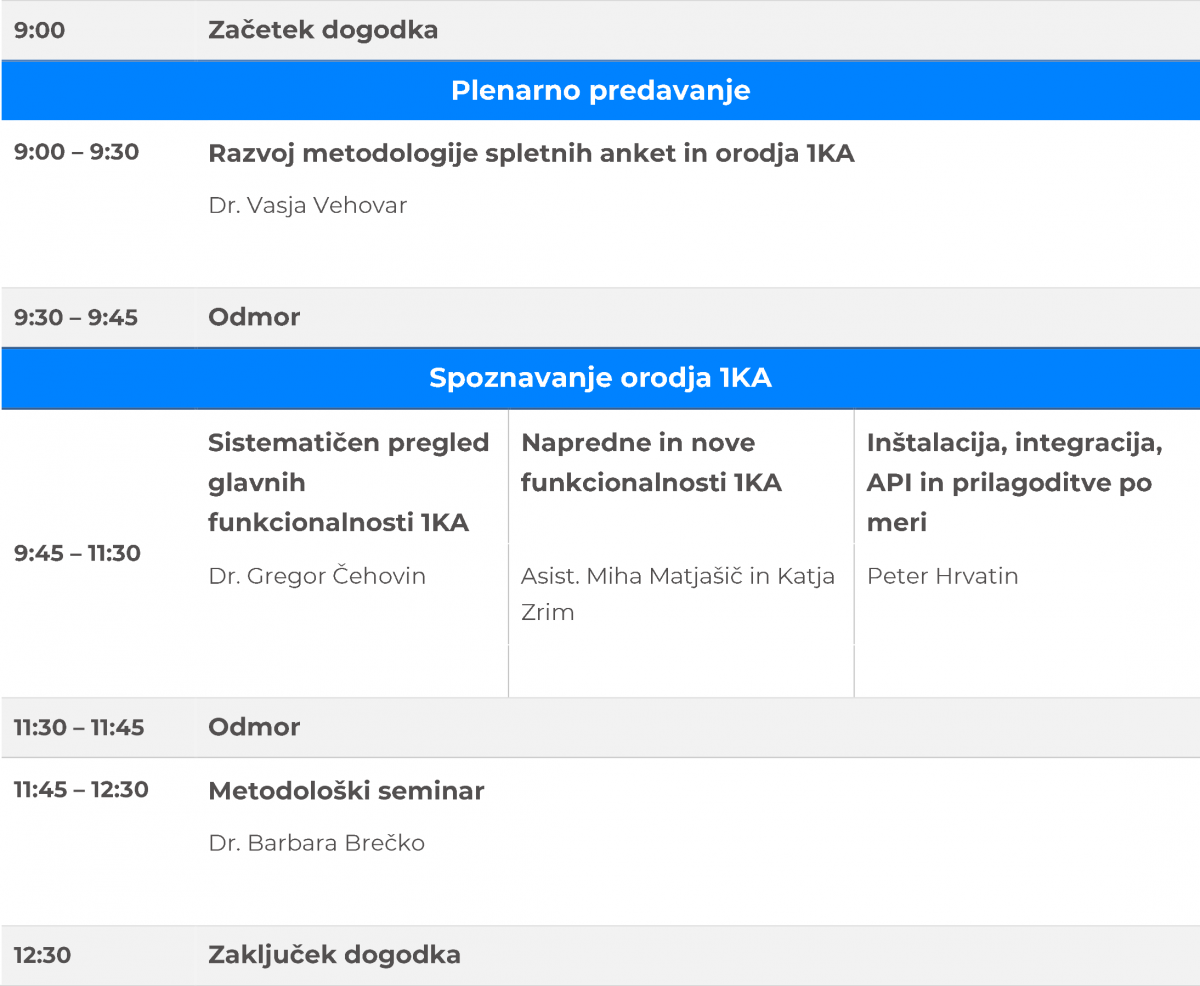The height and width of the screenshot is (986, 1200).
Task: Click the 'Spoznavanje orodja 1KA' blue header
Action: point(600,378)
